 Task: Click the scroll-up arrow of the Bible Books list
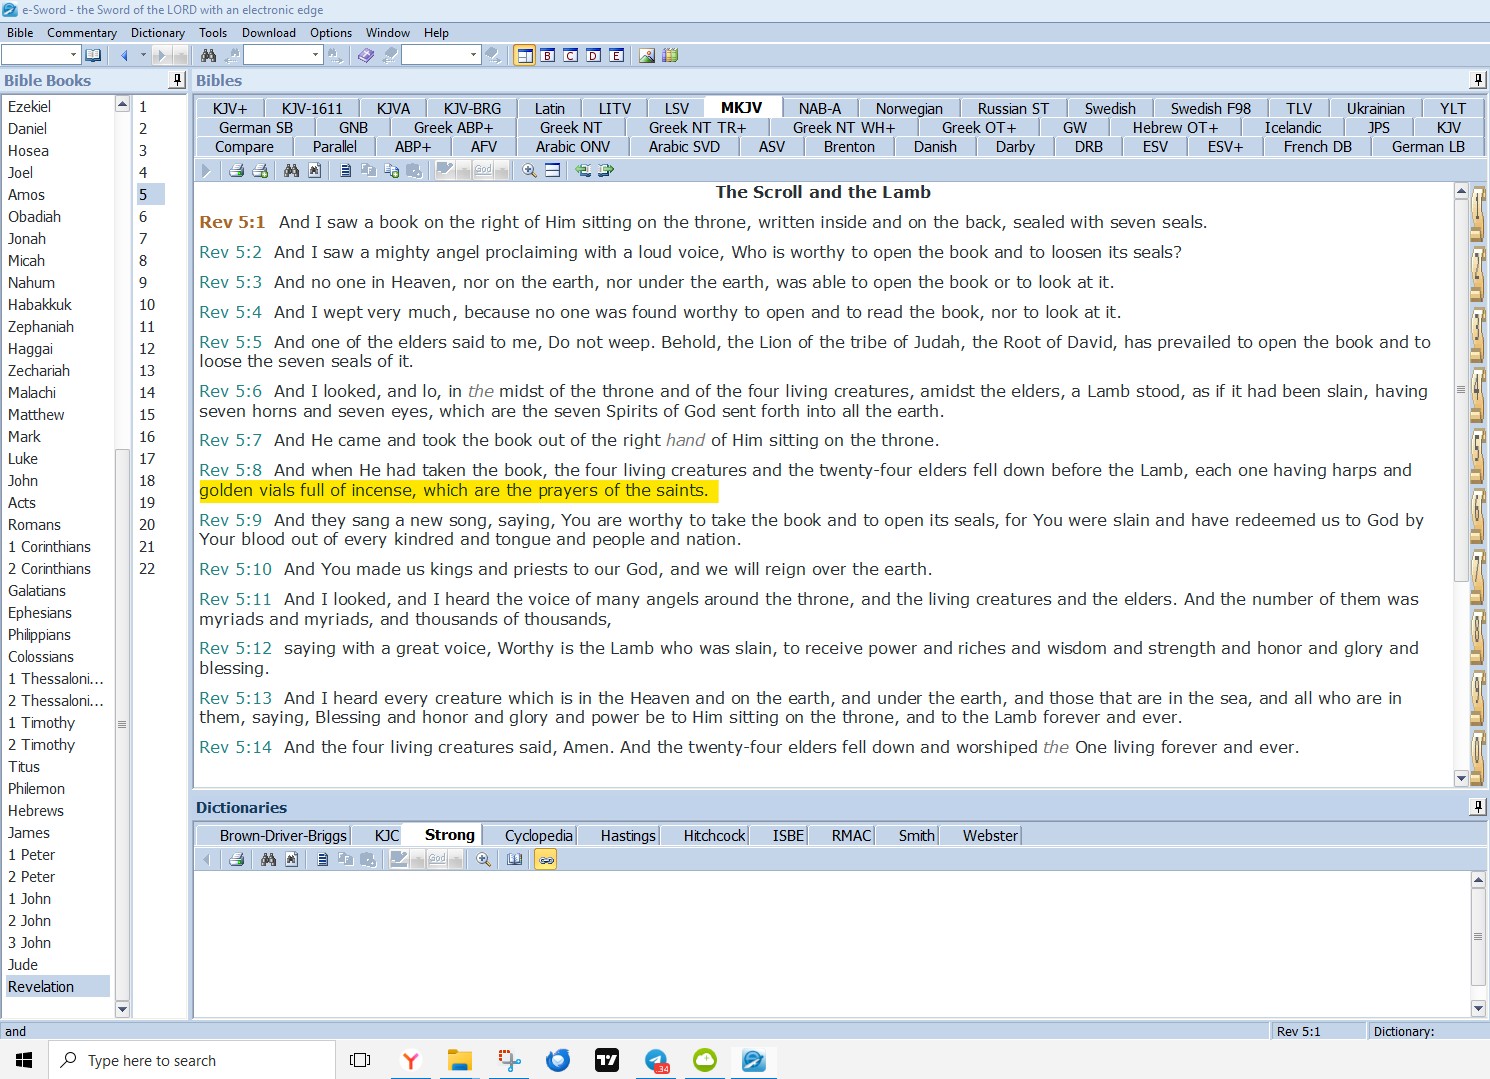click(x=122, y=104)
